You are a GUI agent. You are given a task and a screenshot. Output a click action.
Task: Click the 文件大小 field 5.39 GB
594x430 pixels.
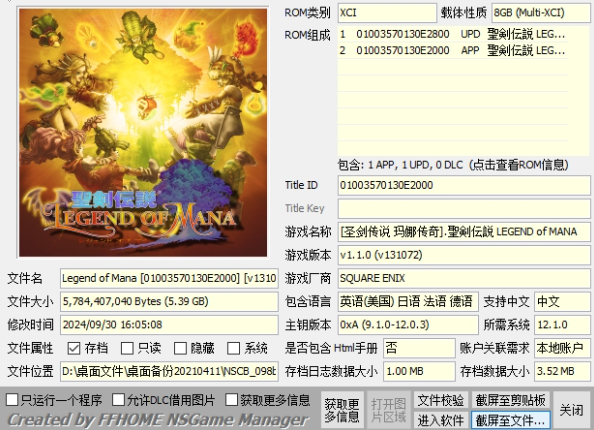point(169,302)
